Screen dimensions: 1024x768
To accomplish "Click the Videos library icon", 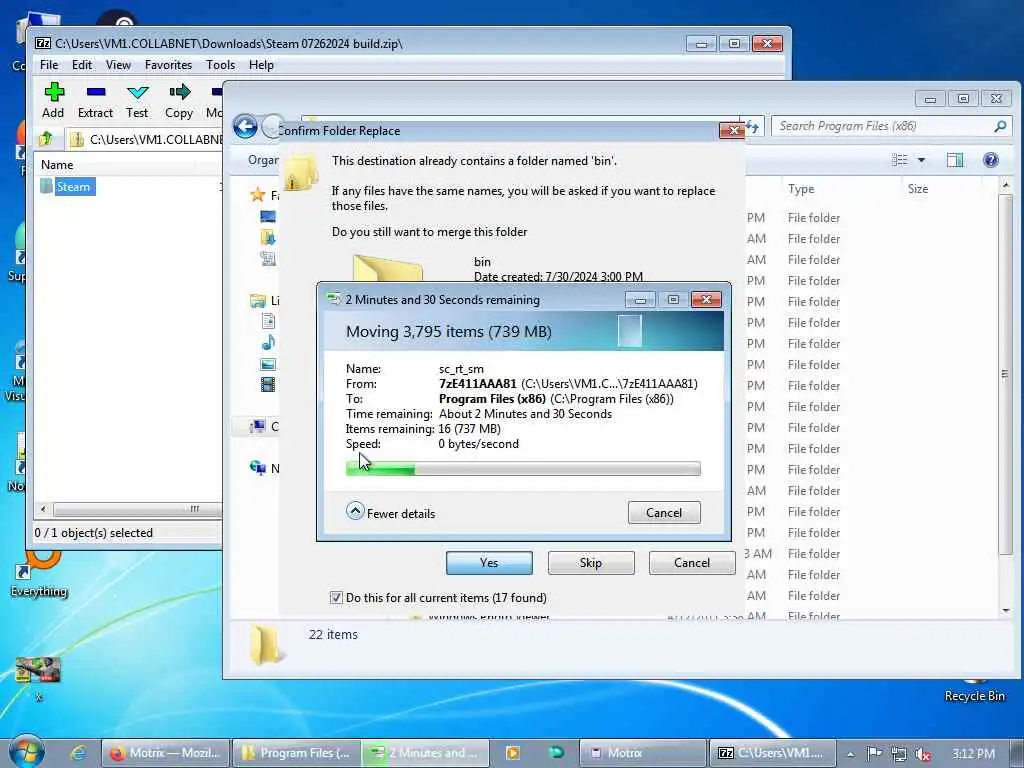I will point(268,385).
